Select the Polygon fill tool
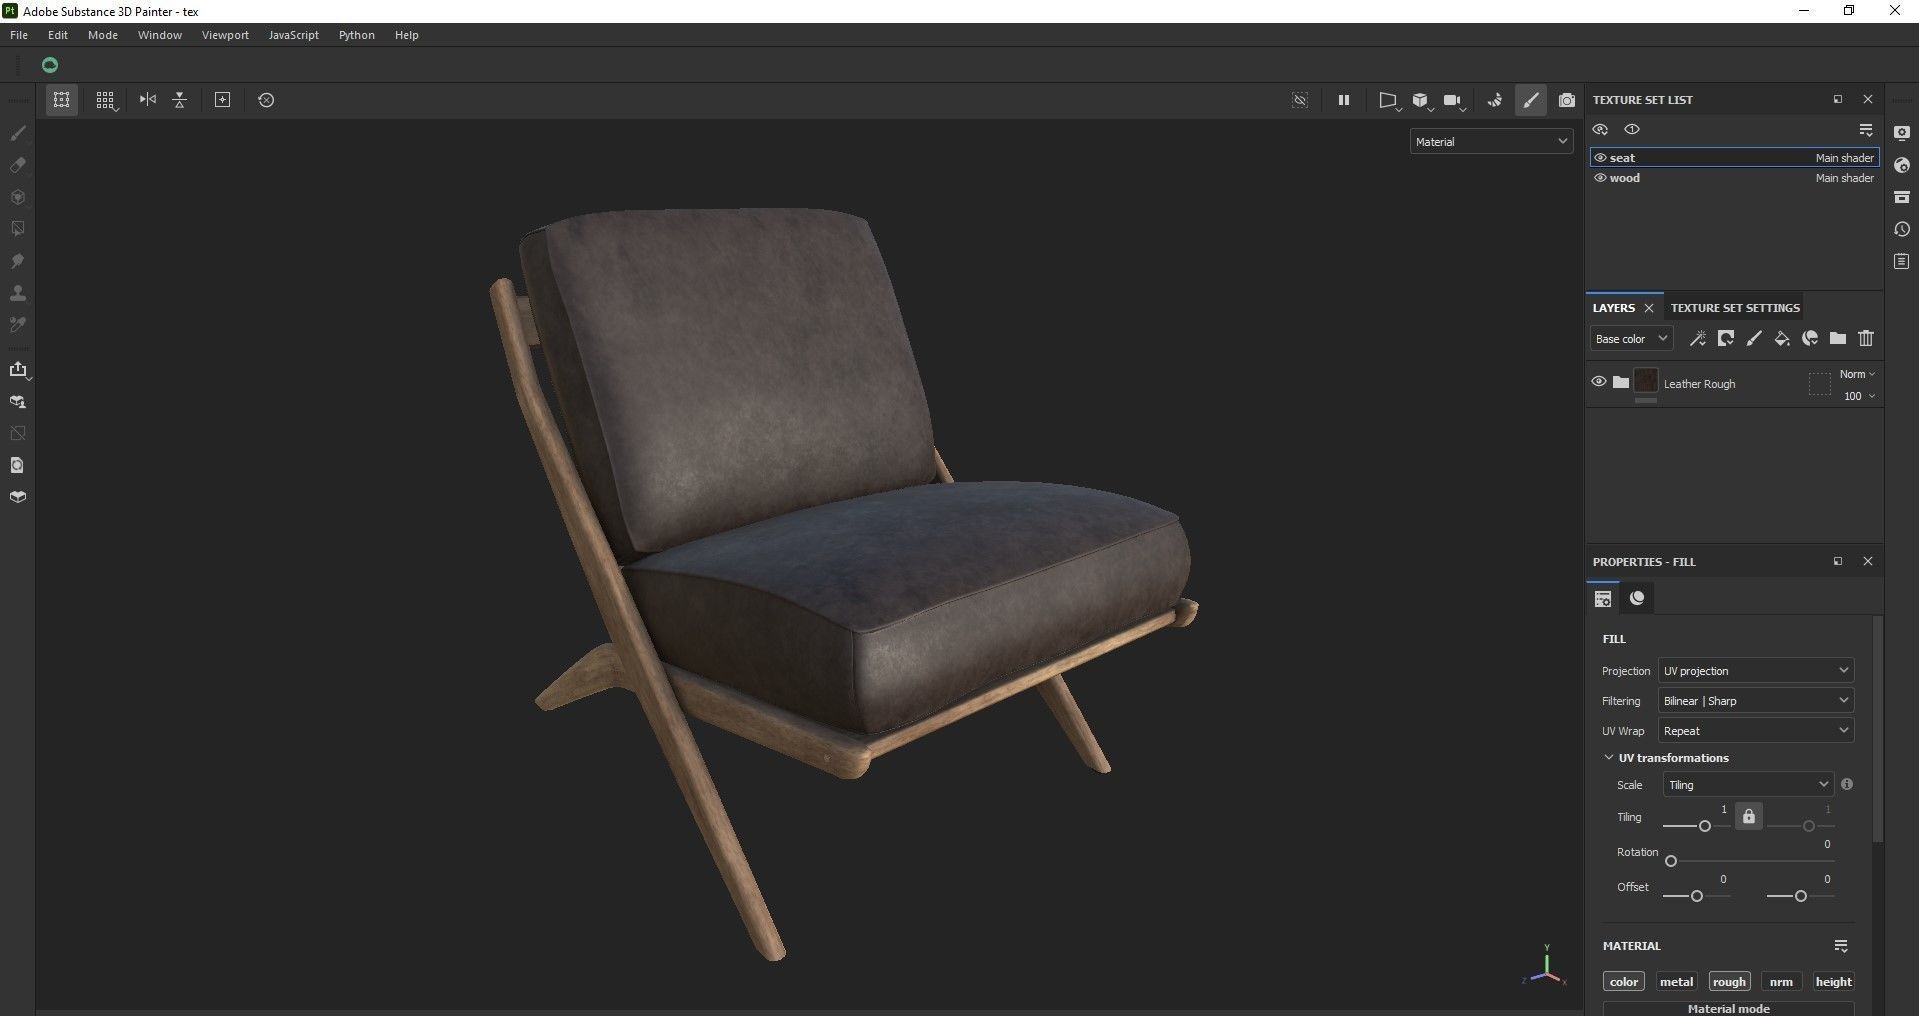The height and width of the screenshot is (1016, 1919). click(17, 229)
